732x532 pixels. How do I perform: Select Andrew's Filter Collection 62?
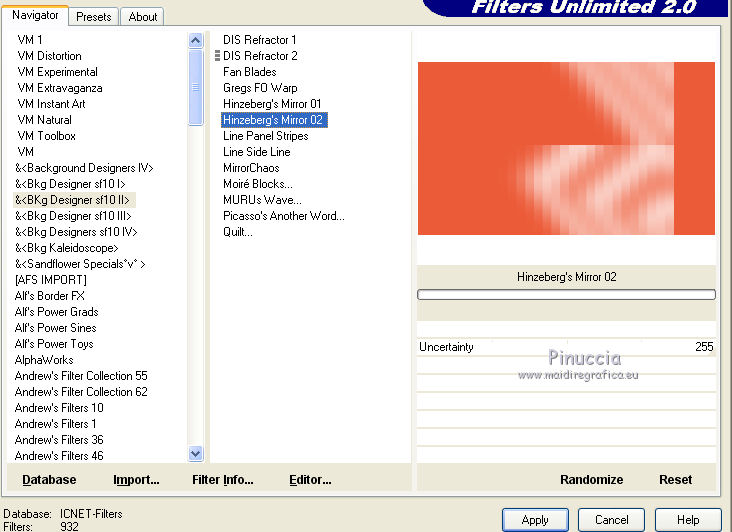click(x=81, y=392)
